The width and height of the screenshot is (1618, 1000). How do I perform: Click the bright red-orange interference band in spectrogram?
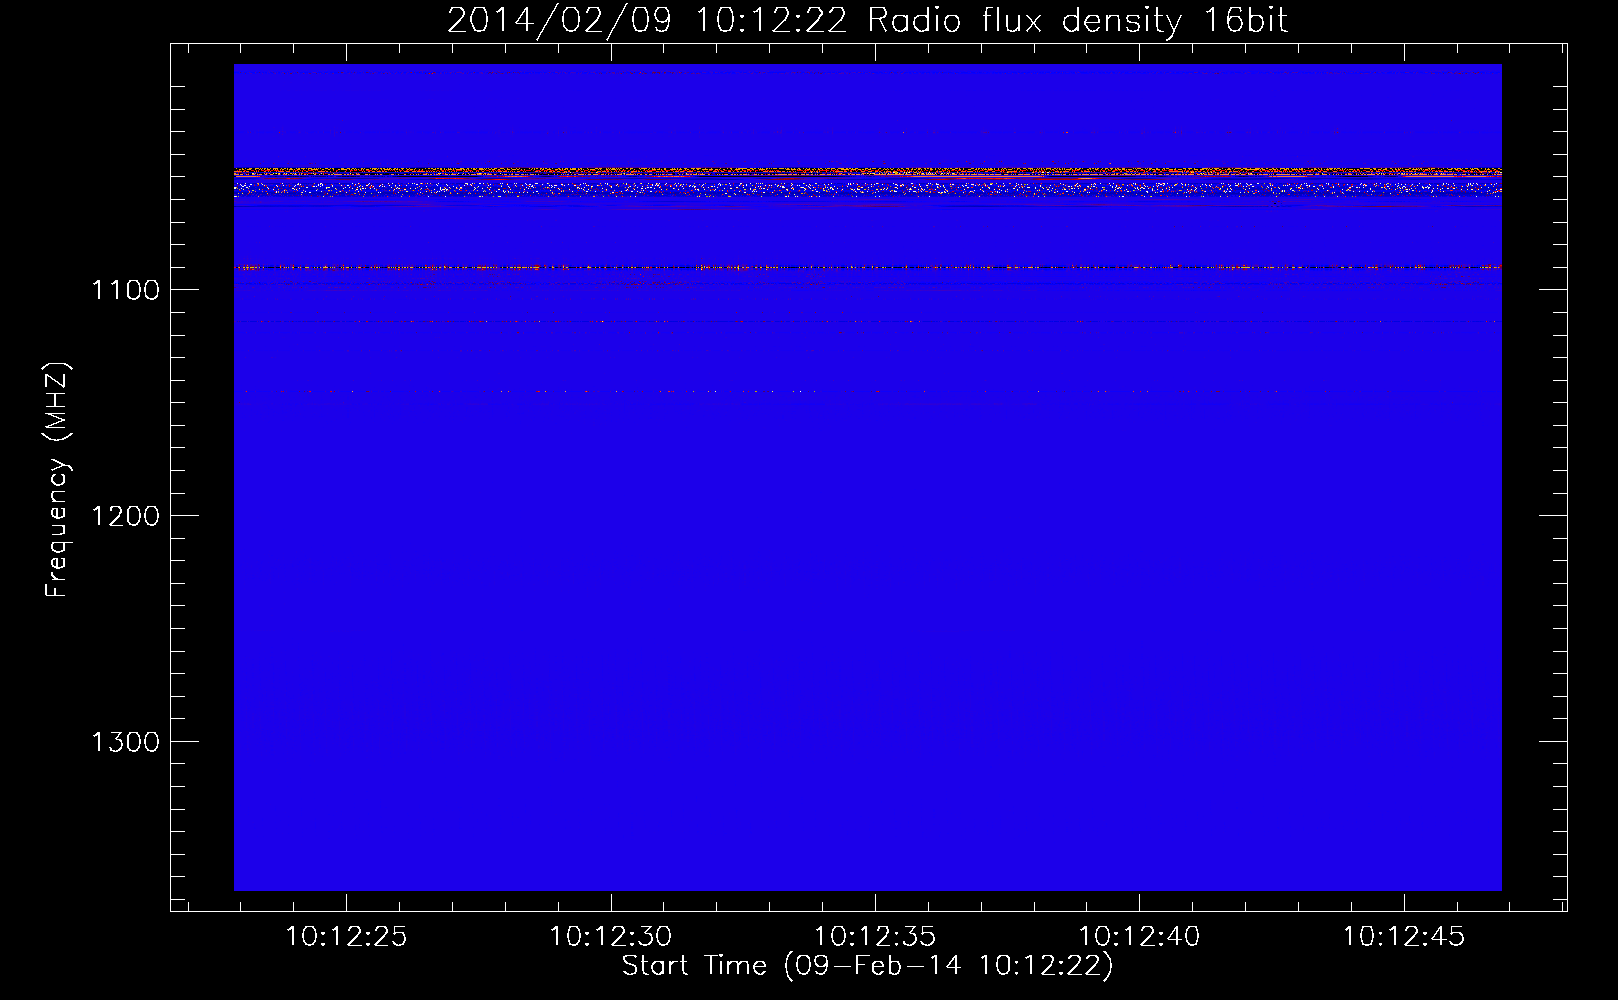click(x=867, y=173)
